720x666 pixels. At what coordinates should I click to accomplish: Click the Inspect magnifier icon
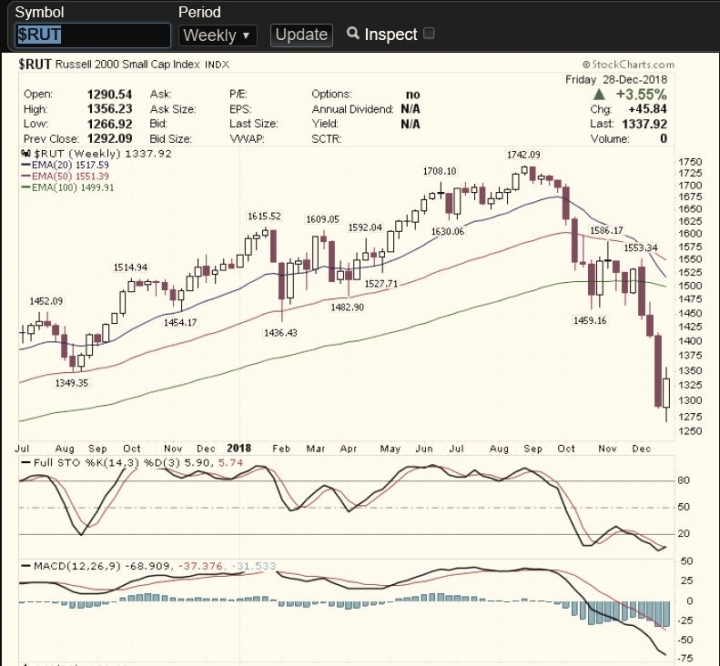click(353, 33)
